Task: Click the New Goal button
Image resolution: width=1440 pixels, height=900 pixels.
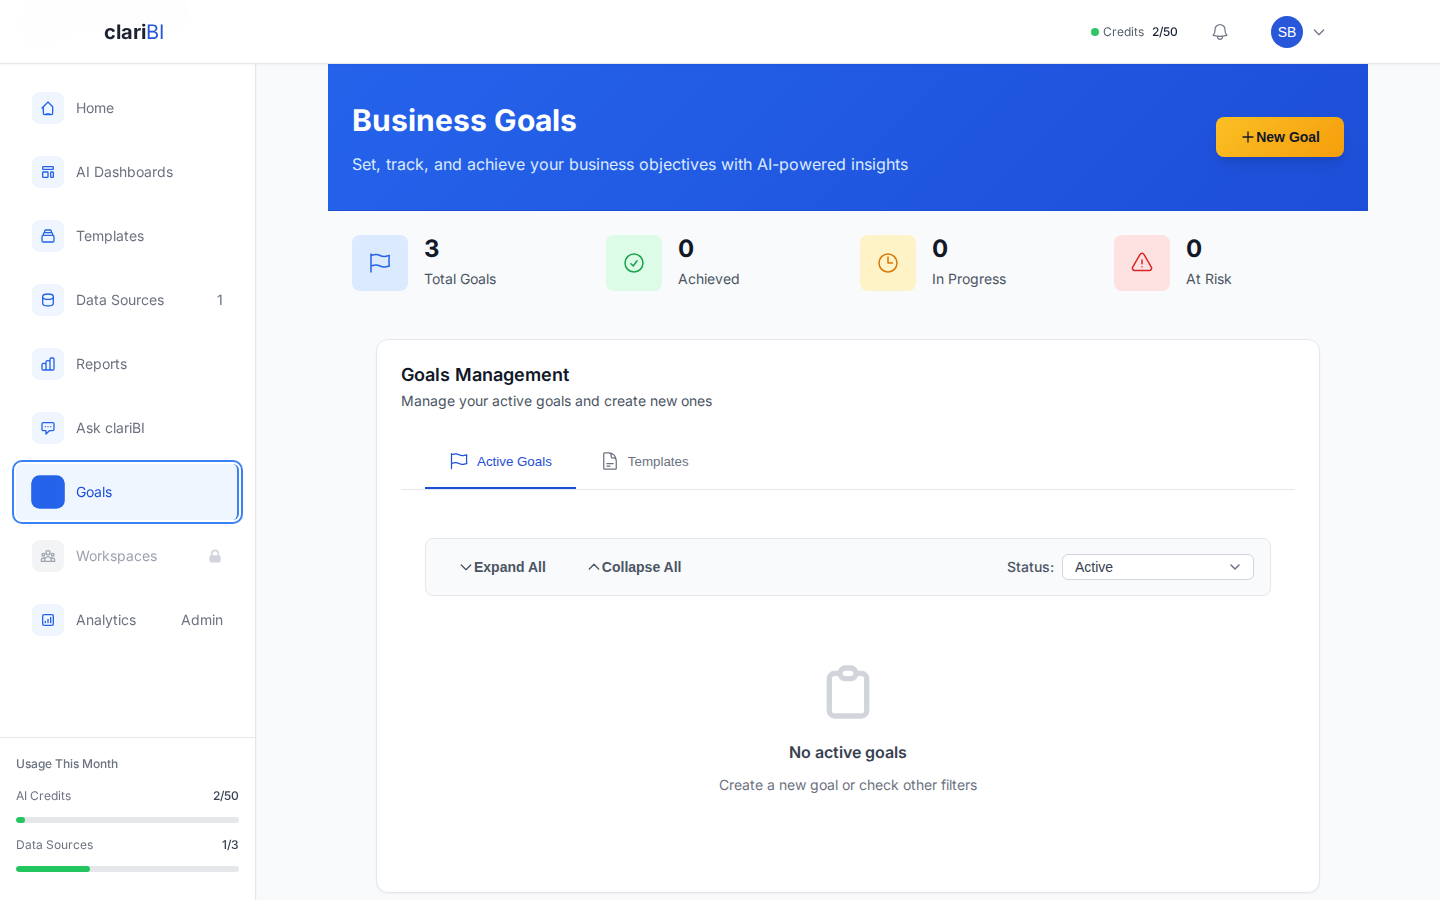Action: point(1279,137)
